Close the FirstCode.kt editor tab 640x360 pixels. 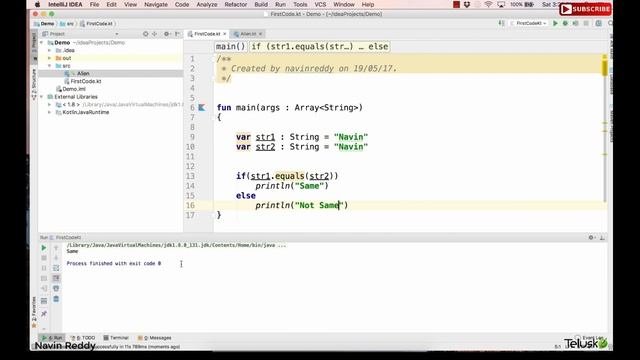coord(224,34)
